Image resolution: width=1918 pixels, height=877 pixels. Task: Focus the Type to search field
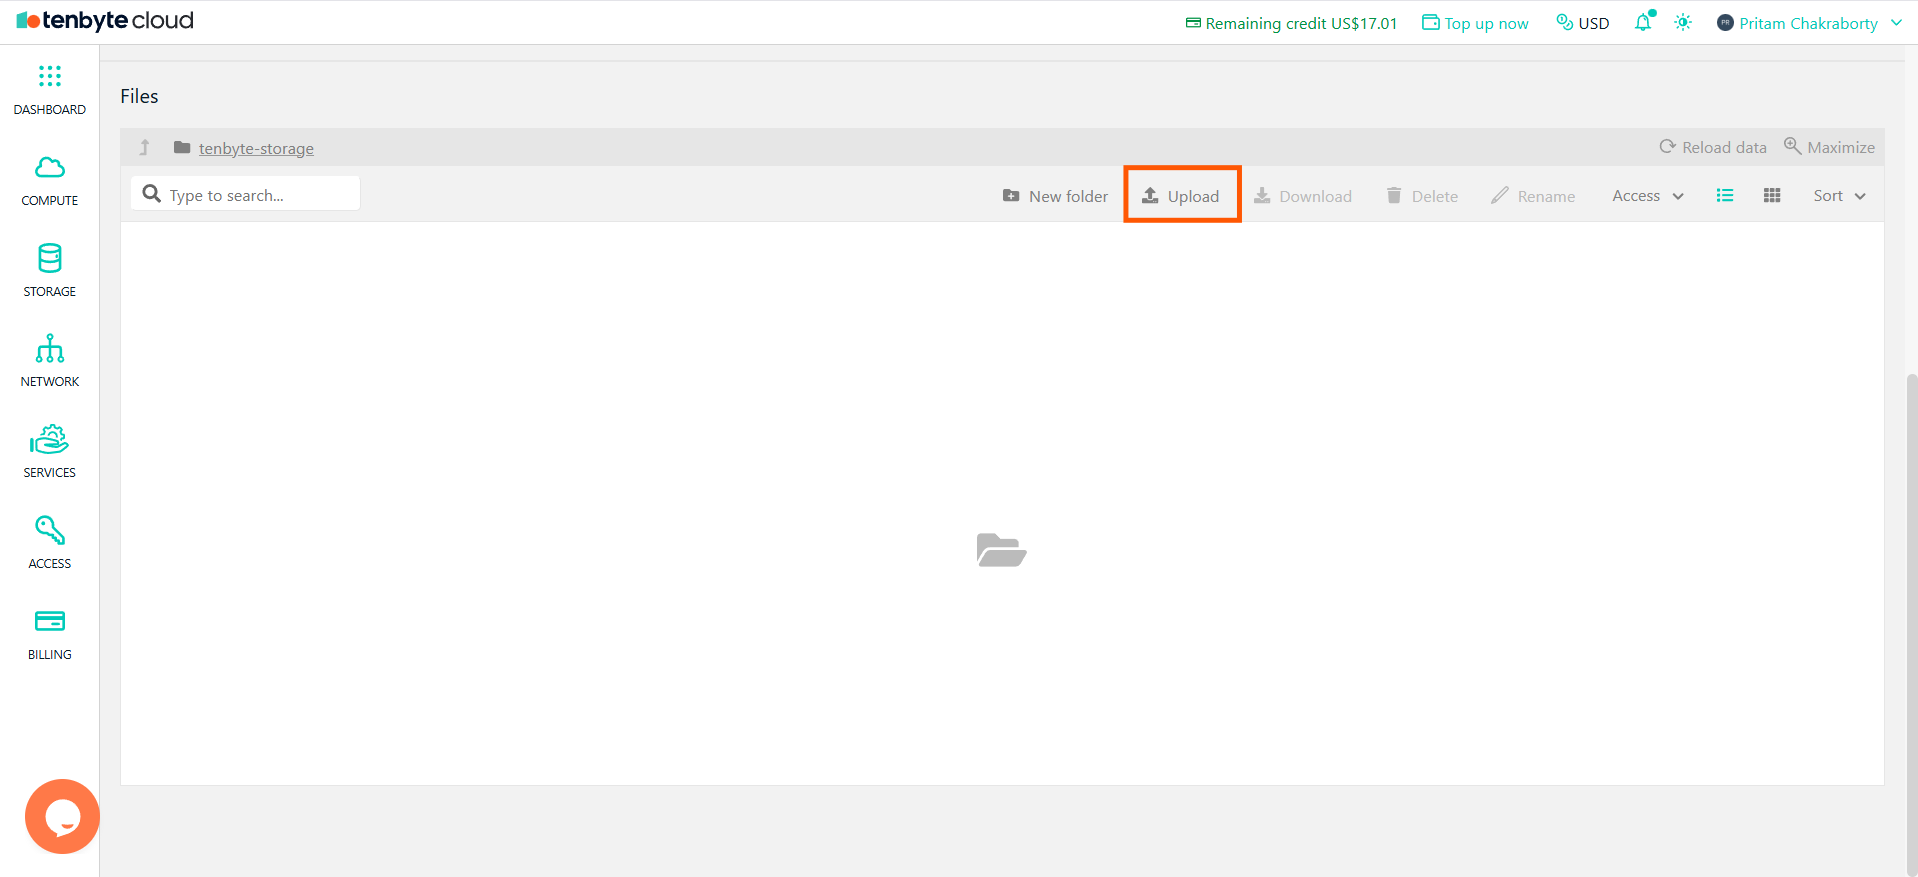[x=245, y=194]
